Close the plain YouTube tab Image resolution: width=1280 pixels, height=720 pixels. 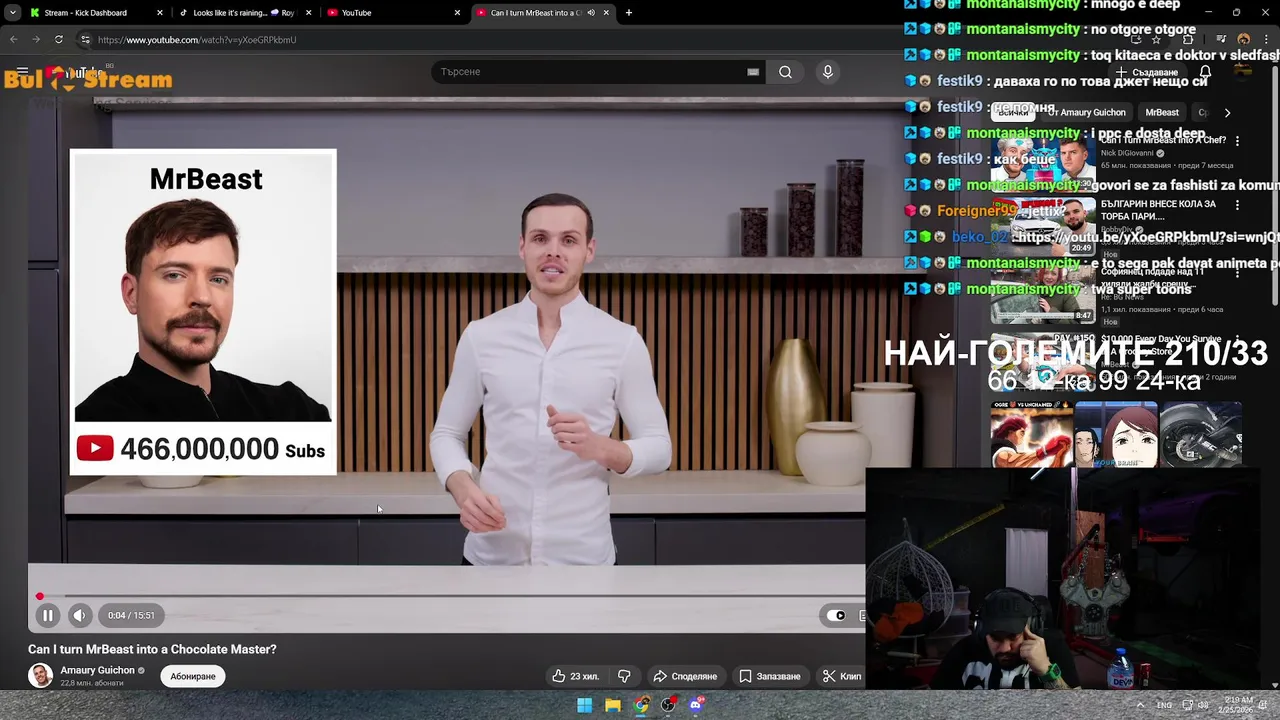click(x=458, y=13)
